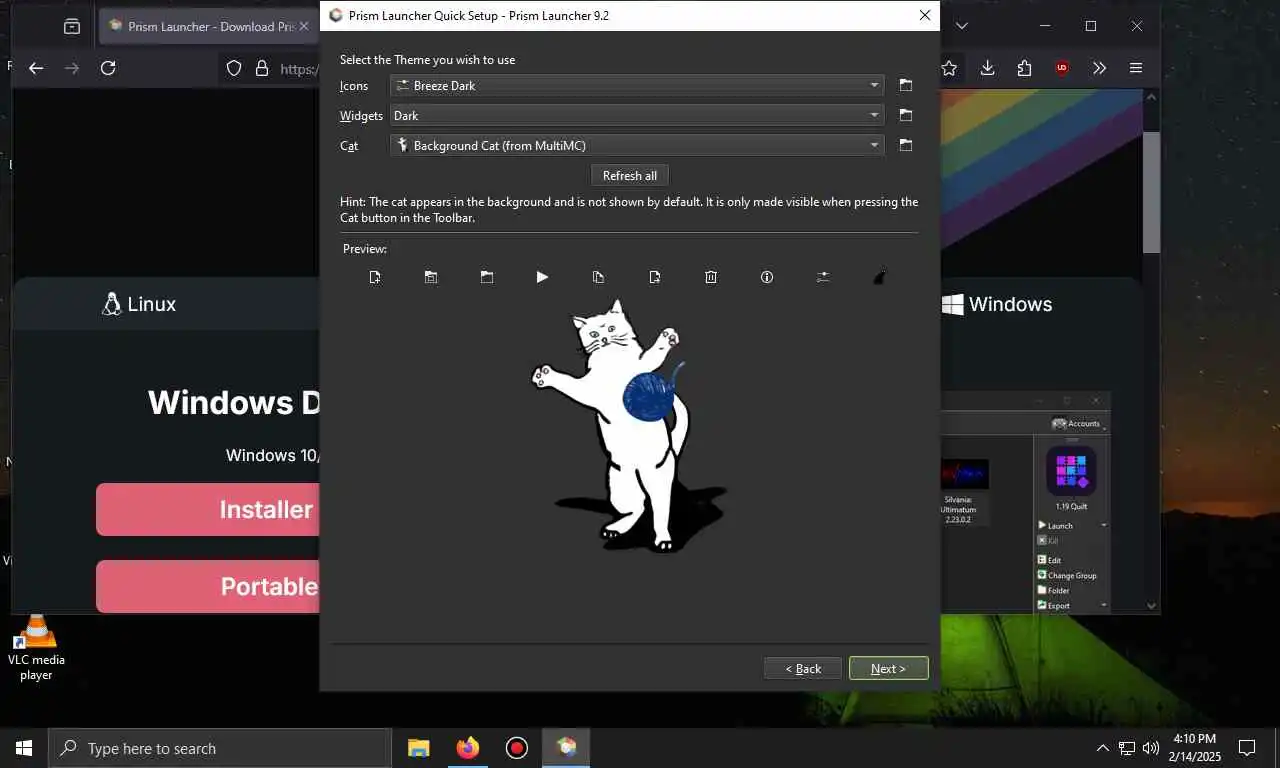Screen dimensions: 1280x768
Task: Click the launch play preview icon
Action: pos(542,277)
